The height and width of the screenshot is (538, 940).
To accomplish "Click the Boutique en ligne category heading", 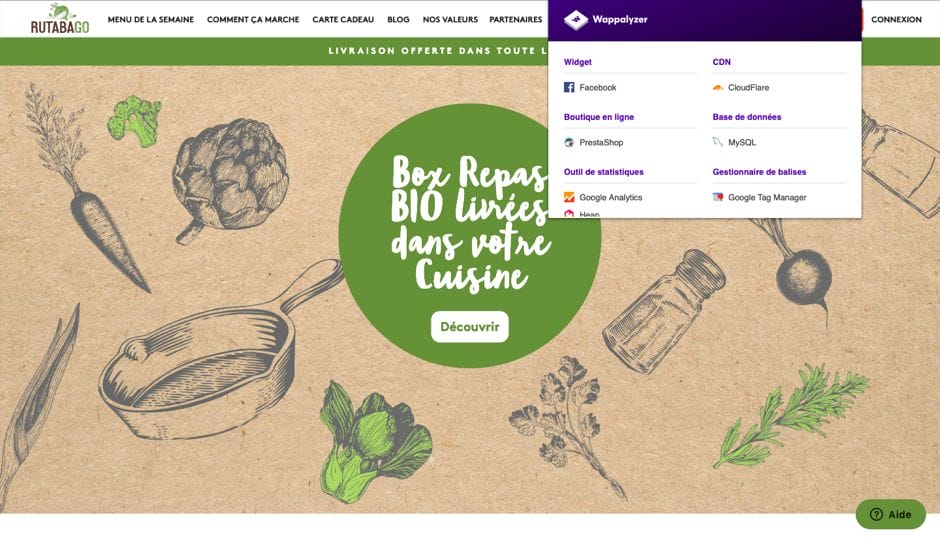I will click(599, 117).
